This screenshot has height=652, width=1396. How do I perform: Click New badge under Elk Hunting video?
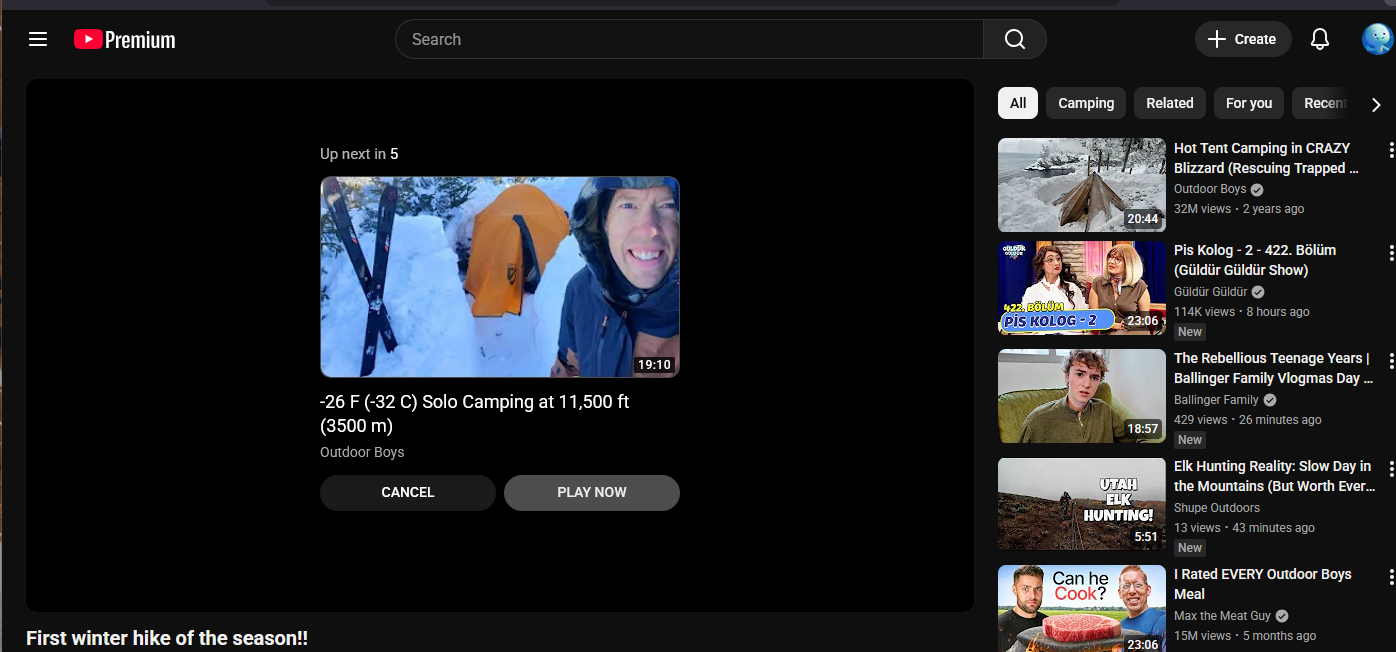[1190, 548]
